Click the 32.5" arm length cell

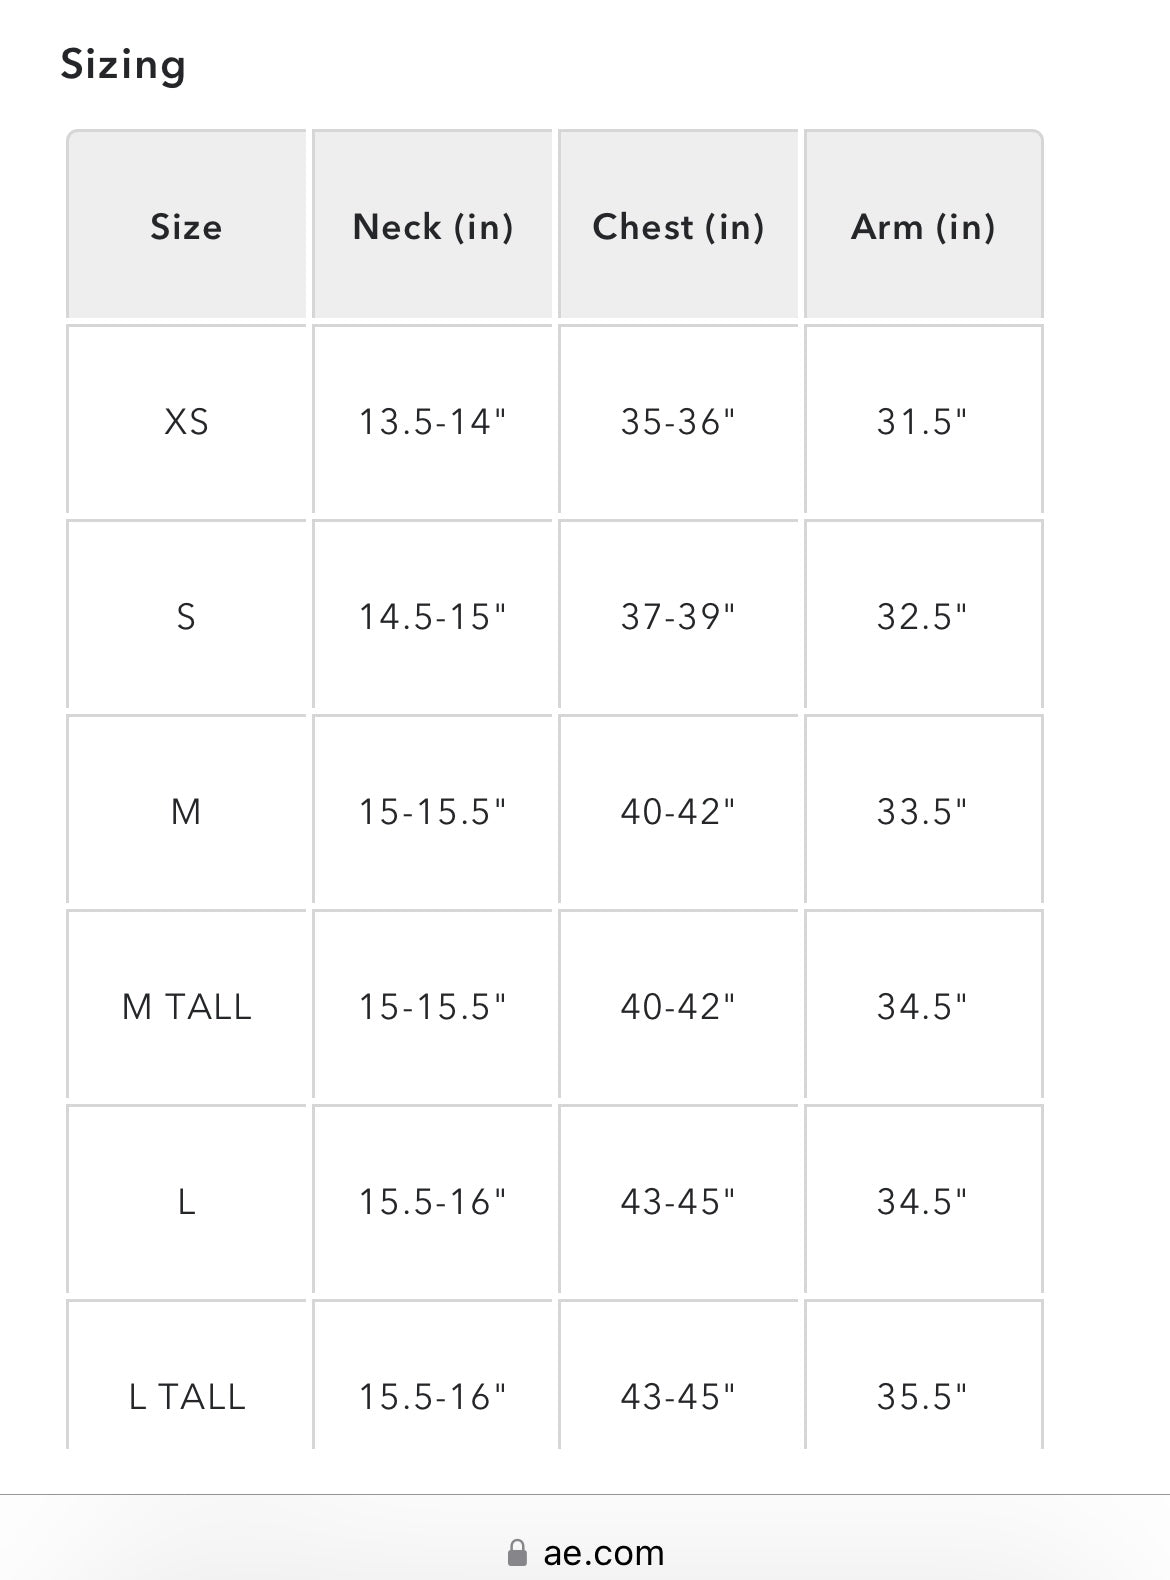coord(923,616)
